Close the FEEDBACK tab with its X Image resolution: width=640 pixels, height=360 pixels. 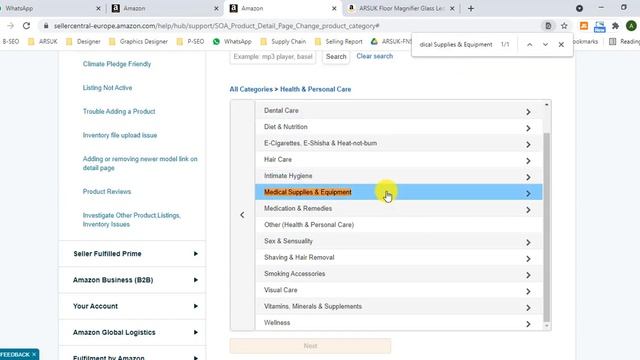34,354
